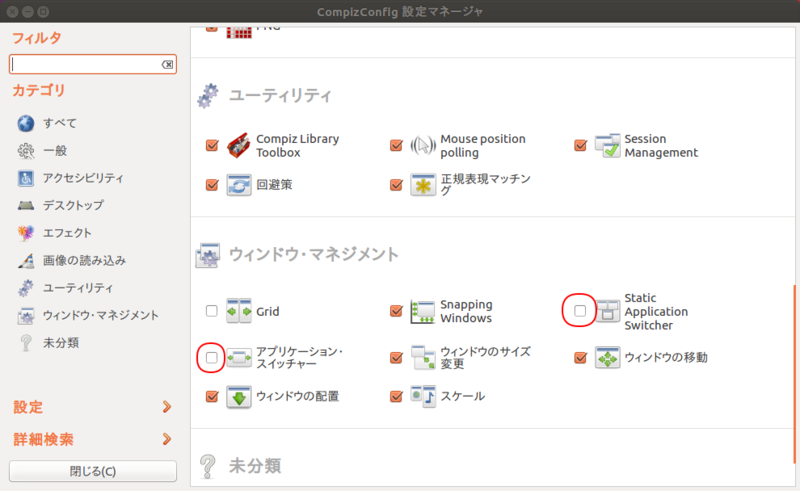800x491 pixels.
Task: Open Static Application Switcher label
Action: (656, 311)
